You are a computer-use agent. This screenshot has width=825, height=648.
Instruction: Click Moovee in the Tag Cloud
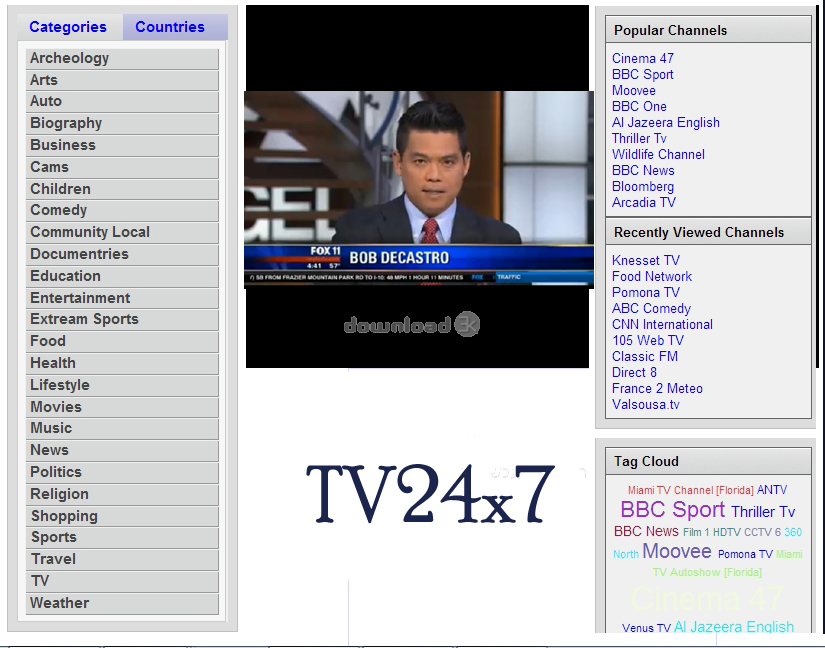(677, 551)
